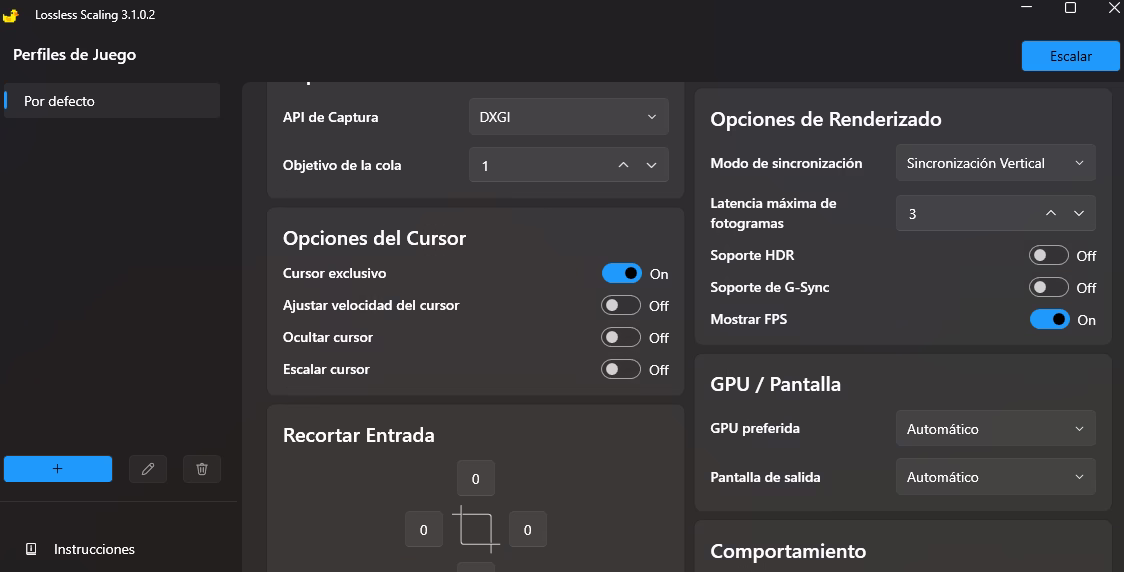Increase Objetivo de la cola with up arrow
The height and width of the screenshot is (572, 1124).
click(x=624, y=166)
